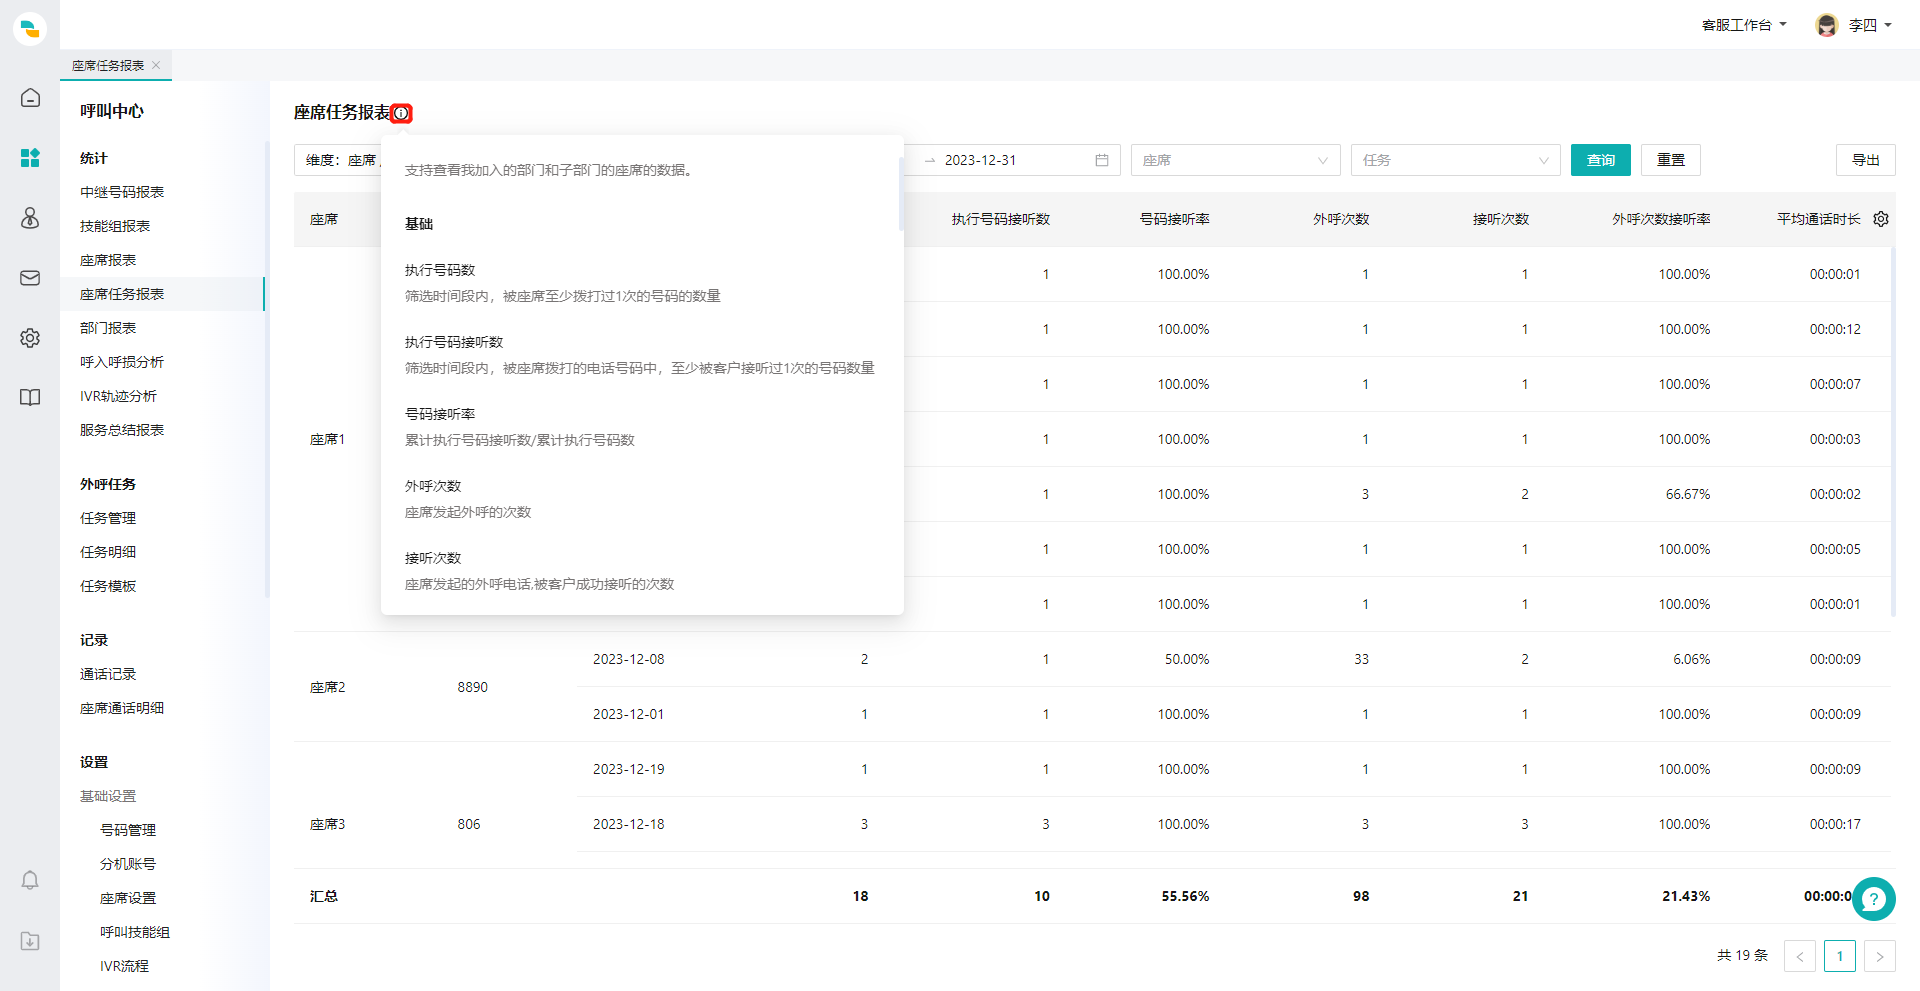Open 通话记录 in sidebar
Viewport: 1920px width, 991px height.
click(108, 674)
